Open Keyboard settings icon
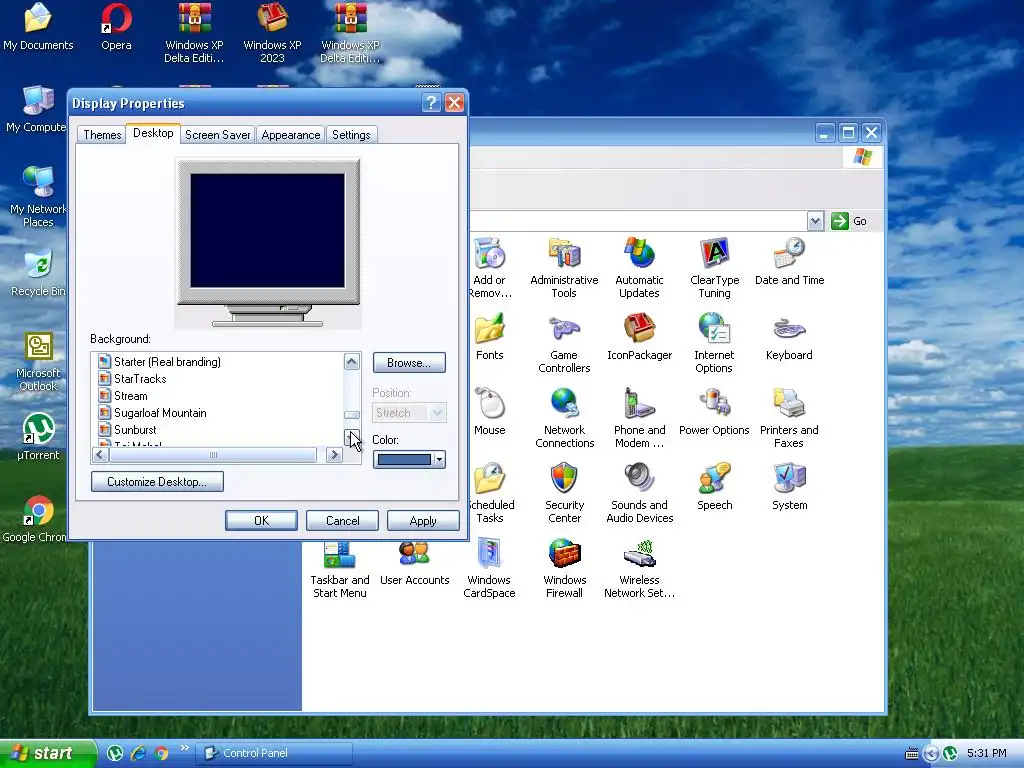The width and height of the screenshot is (1024, 768). [789, 336]
